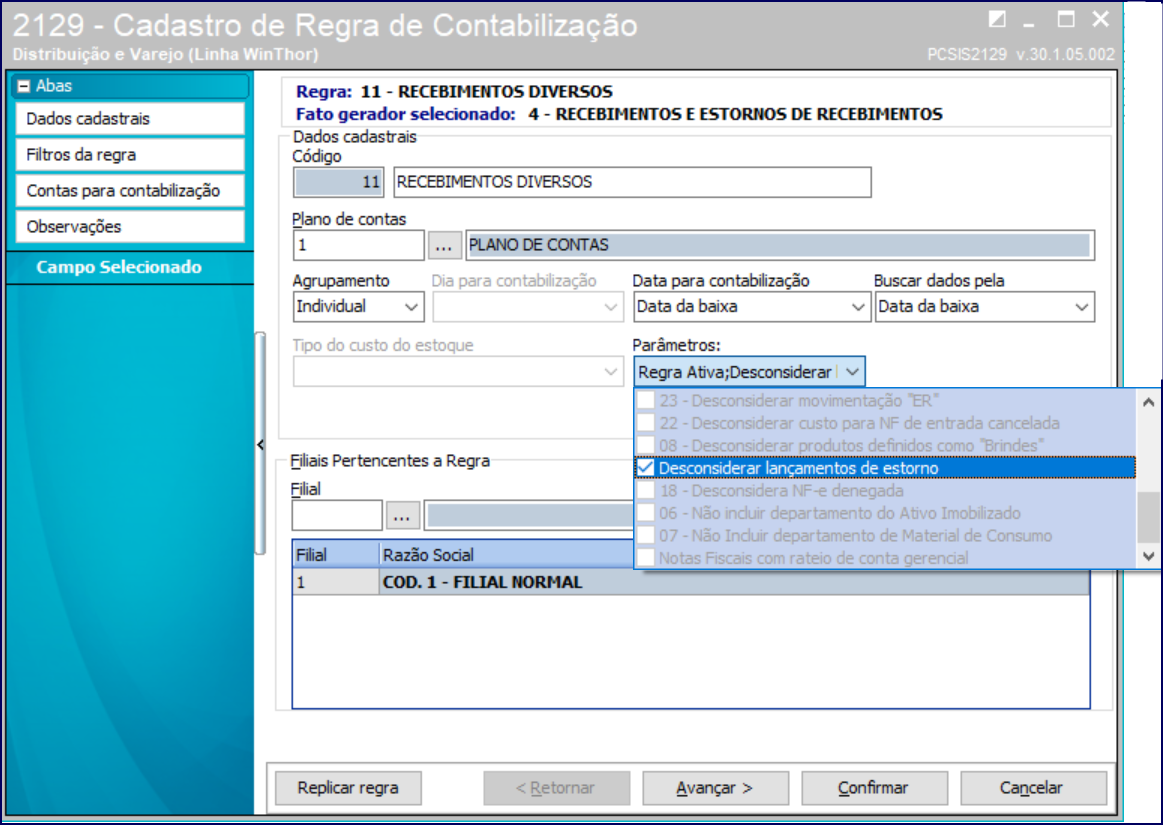The height and width of the screenshot is (825, 1163).
Task: Click the sidebar vertical scrollbar
Action: coord(260,444)
